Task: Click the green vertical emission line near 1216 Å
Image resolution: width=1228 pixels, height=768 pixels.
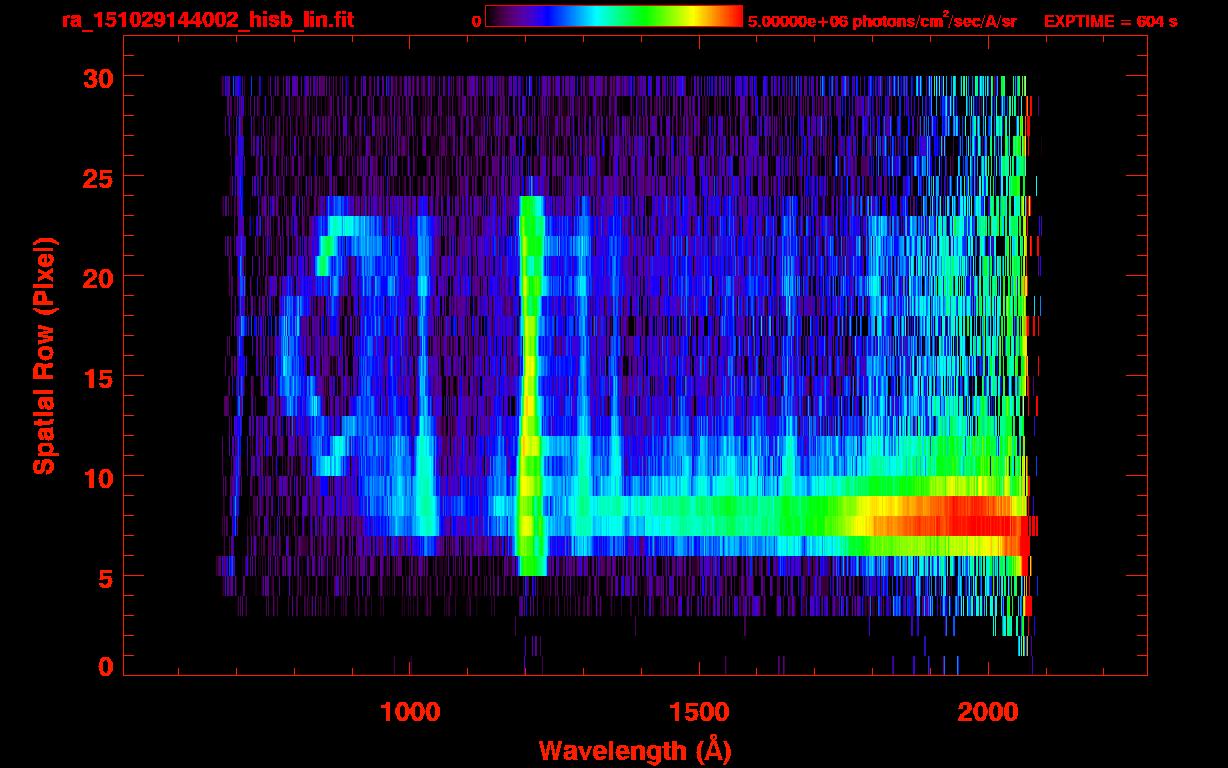Action: 531,385
